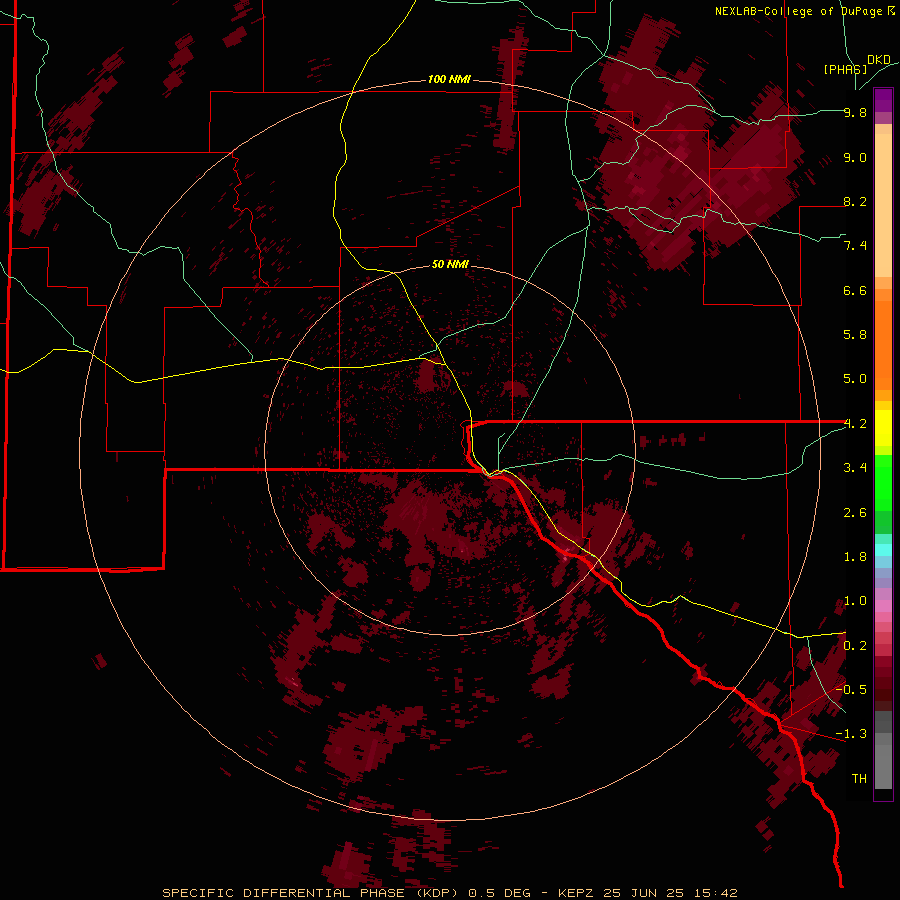The height and width of the screenshot is (900, 900).
Task: Click the TH threshold label
Action: (859, 778)
